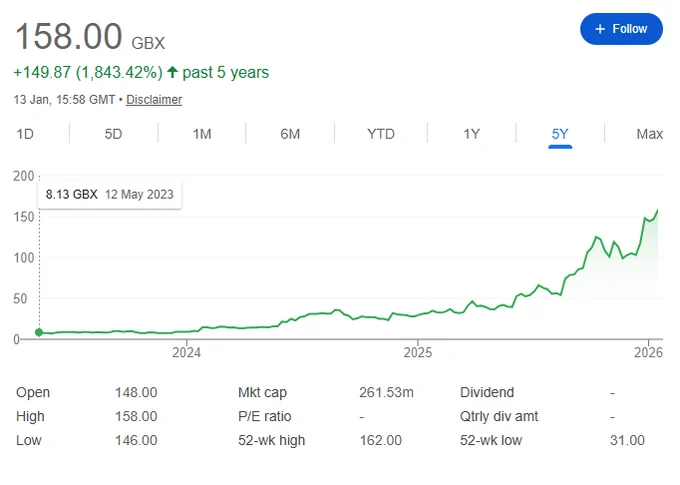Click the Mkt cap value 261.53m
Viewport: 680px width, 485px height.
pos(386,393)
